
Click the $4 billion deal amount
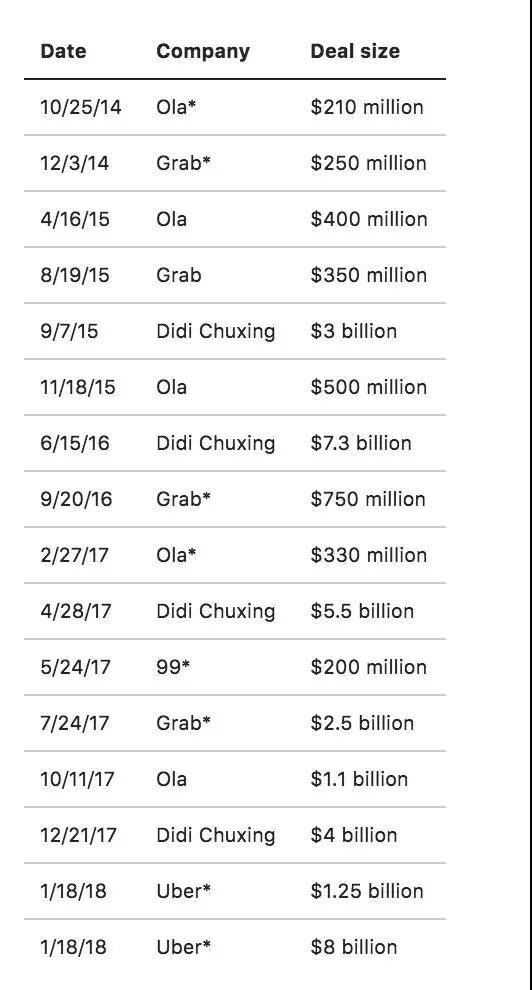click(353, 835)
